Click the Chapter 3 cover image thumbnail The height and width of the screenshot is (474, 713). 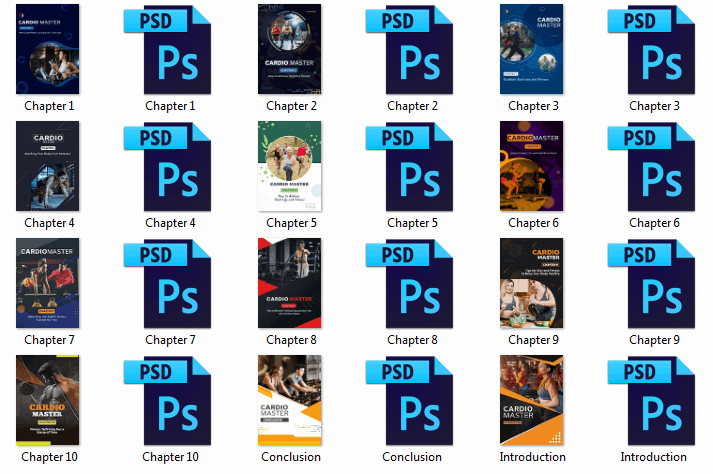click(x=532, y=50)
